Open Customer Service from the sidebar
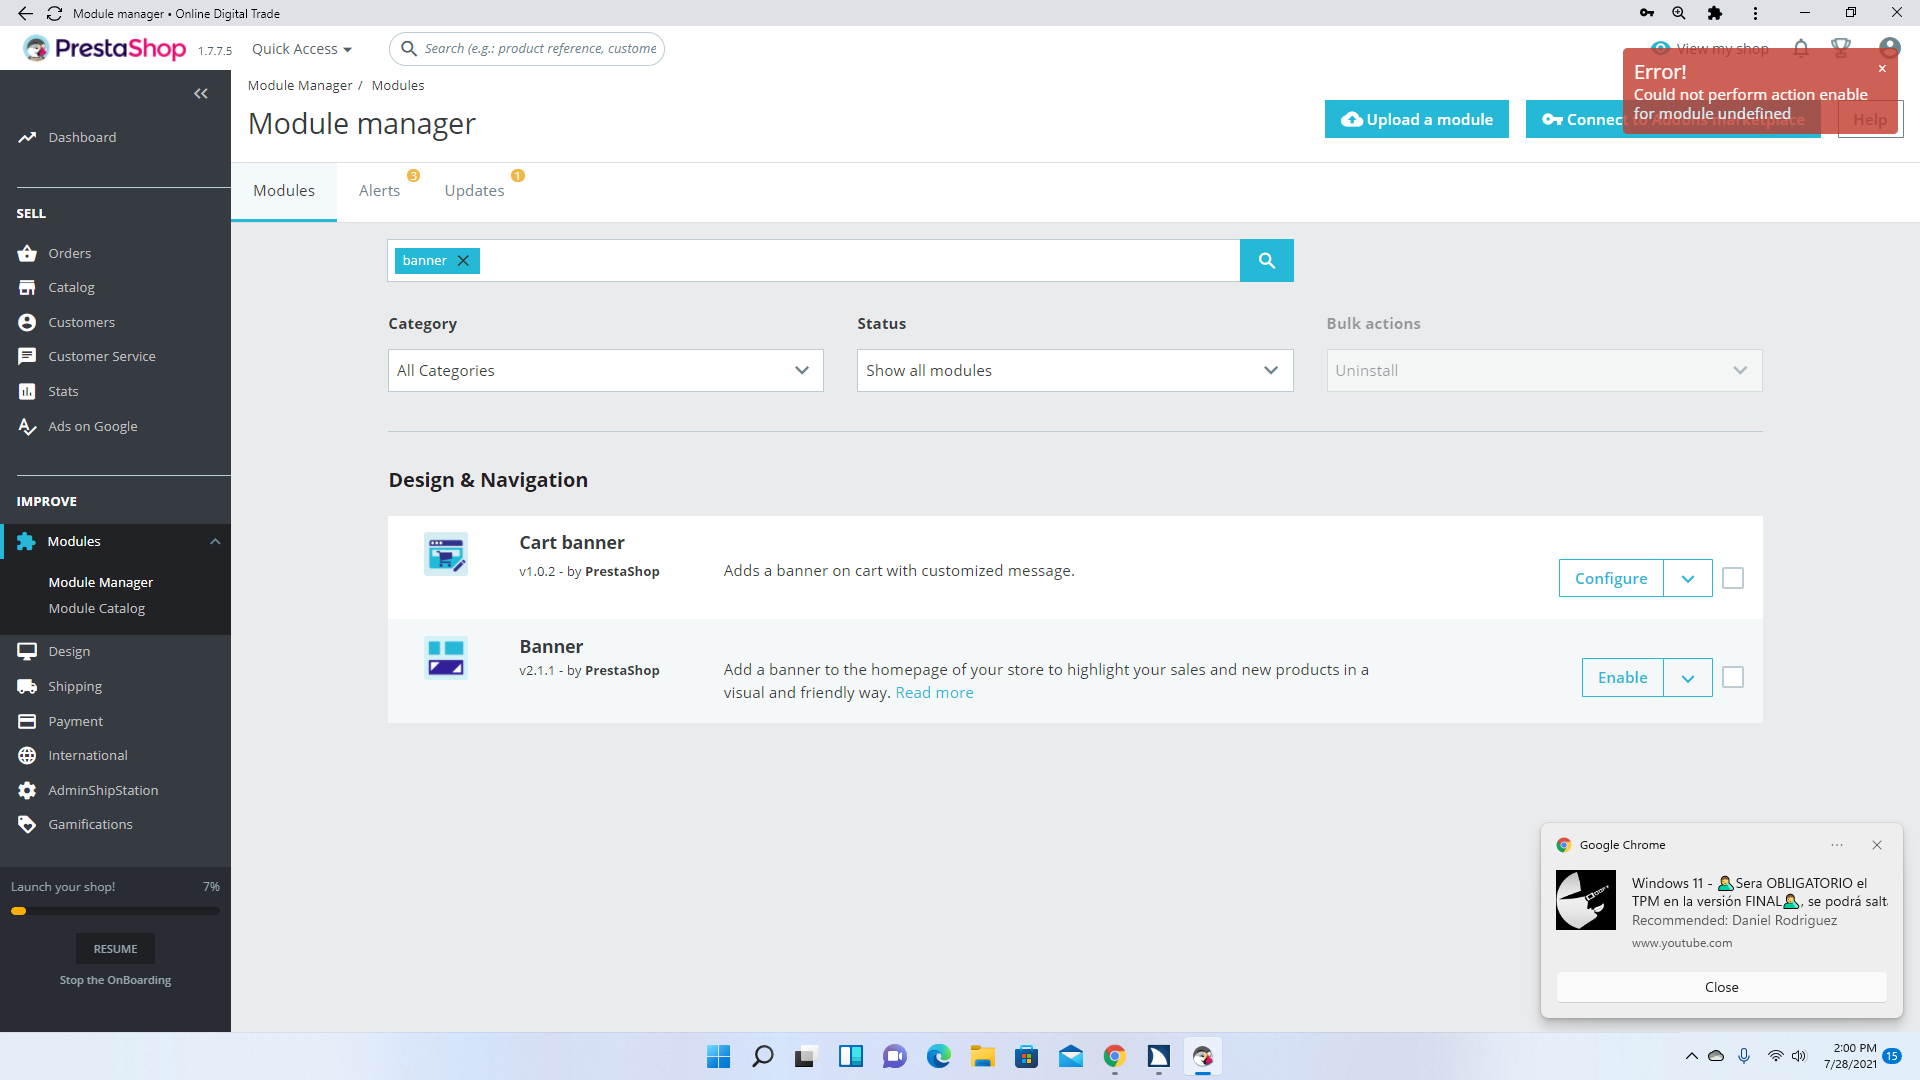 tap(102, 356)
